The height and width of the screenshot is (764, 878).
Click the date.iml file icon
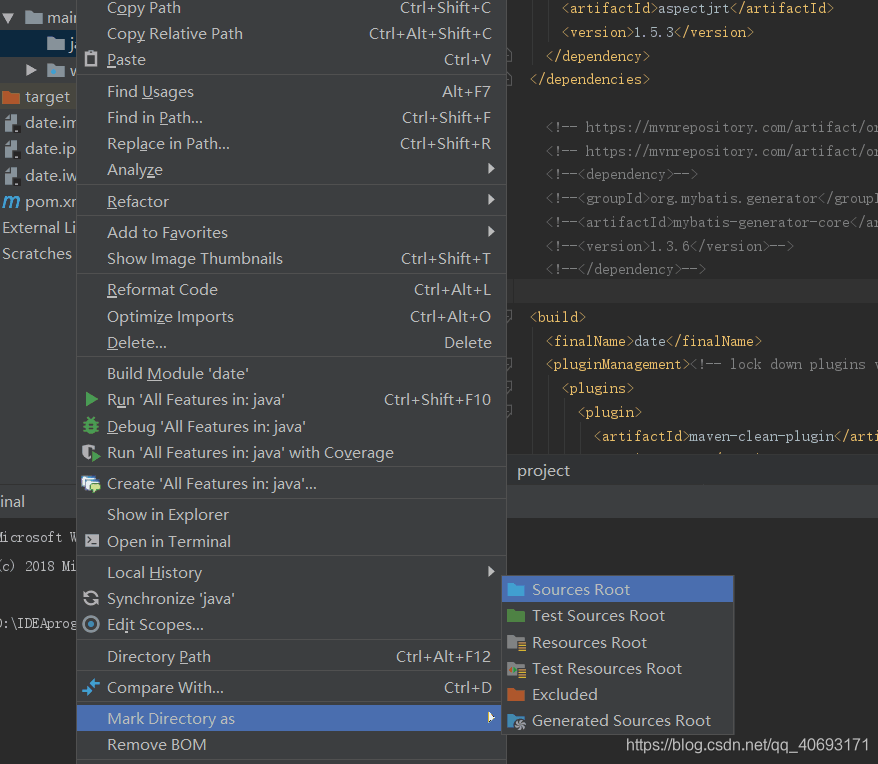pyautogui.click(x=12, y=123)
